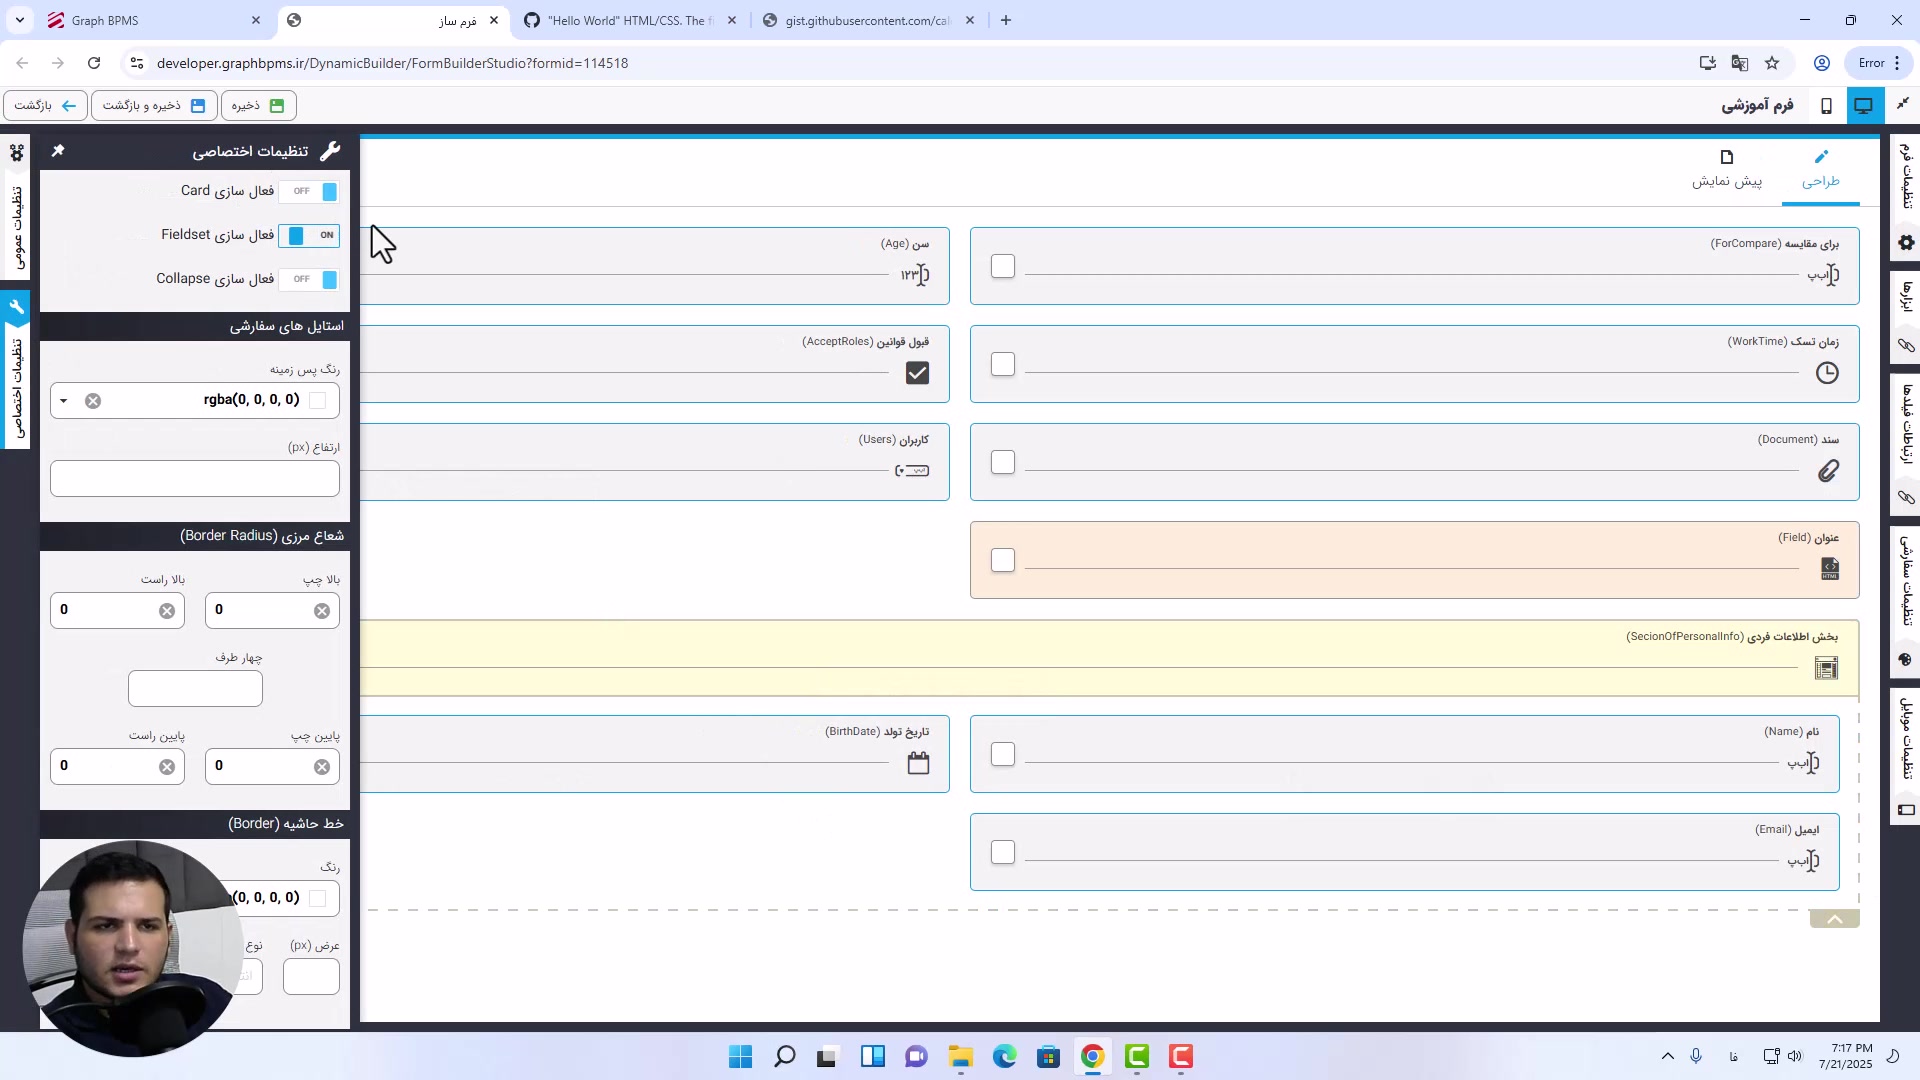Click the paperclip icon in Document field
This screenshot has height=1080, width=1920.
pyautogui.click(x=1828, y=471)
